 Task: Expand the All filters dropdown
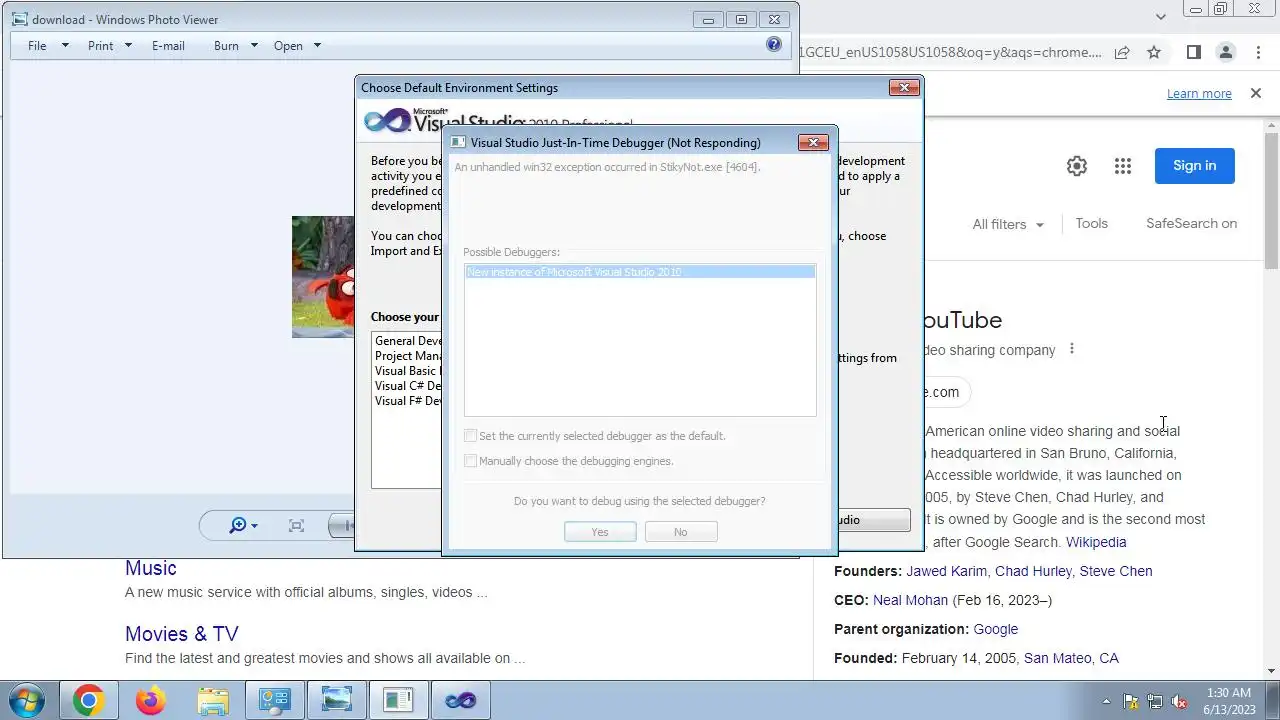pos(1008,224)
